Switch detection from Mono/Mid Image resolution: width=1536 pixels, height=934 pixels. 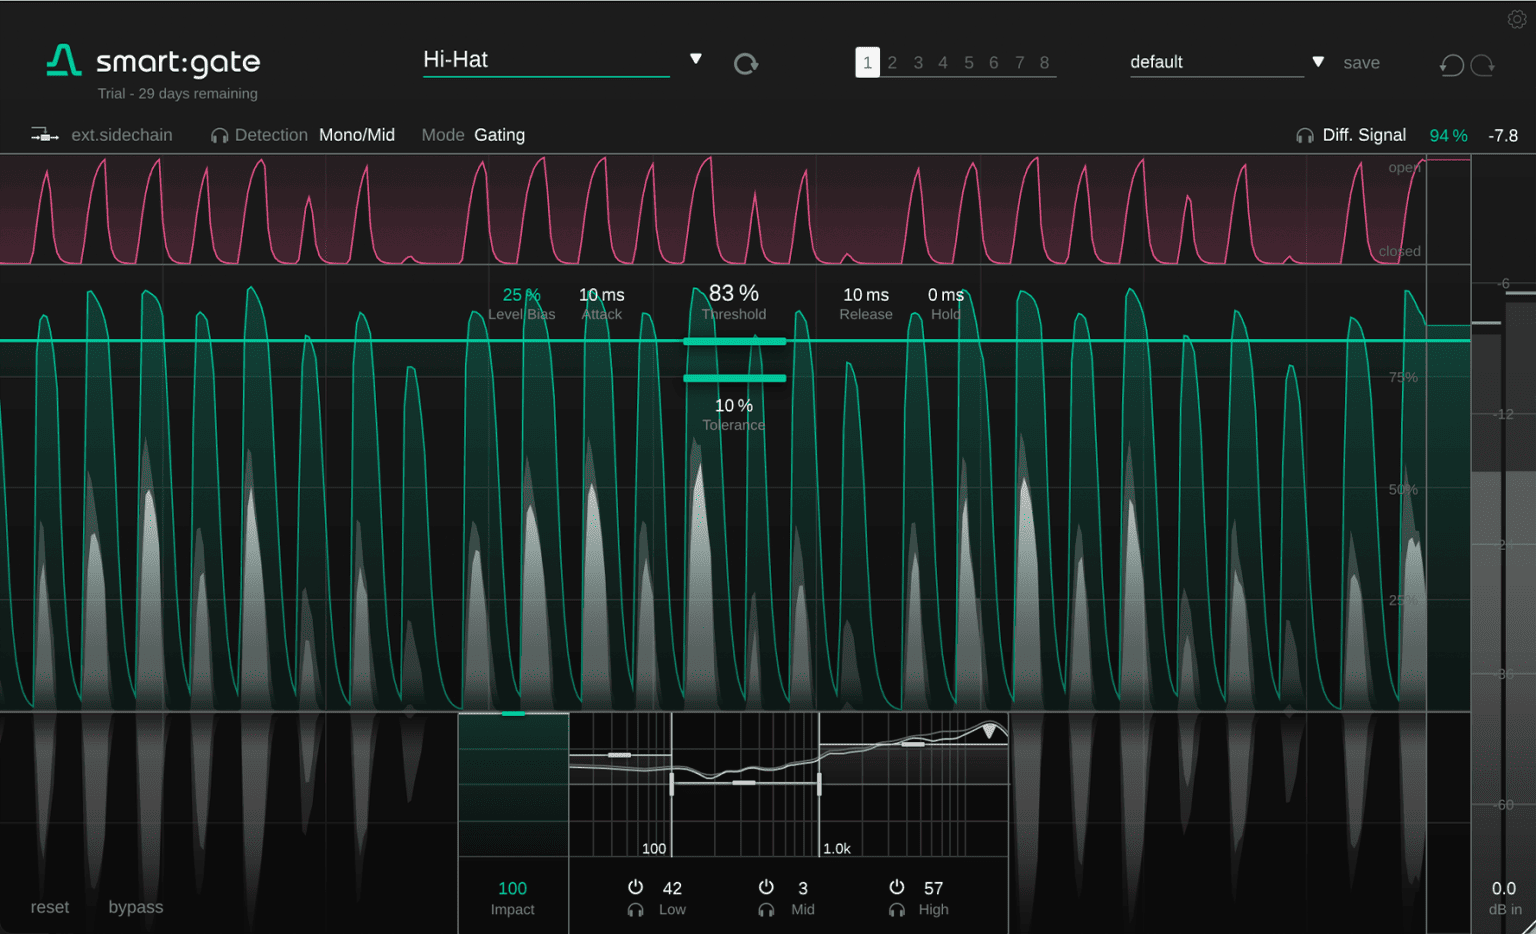click(357, 134)
